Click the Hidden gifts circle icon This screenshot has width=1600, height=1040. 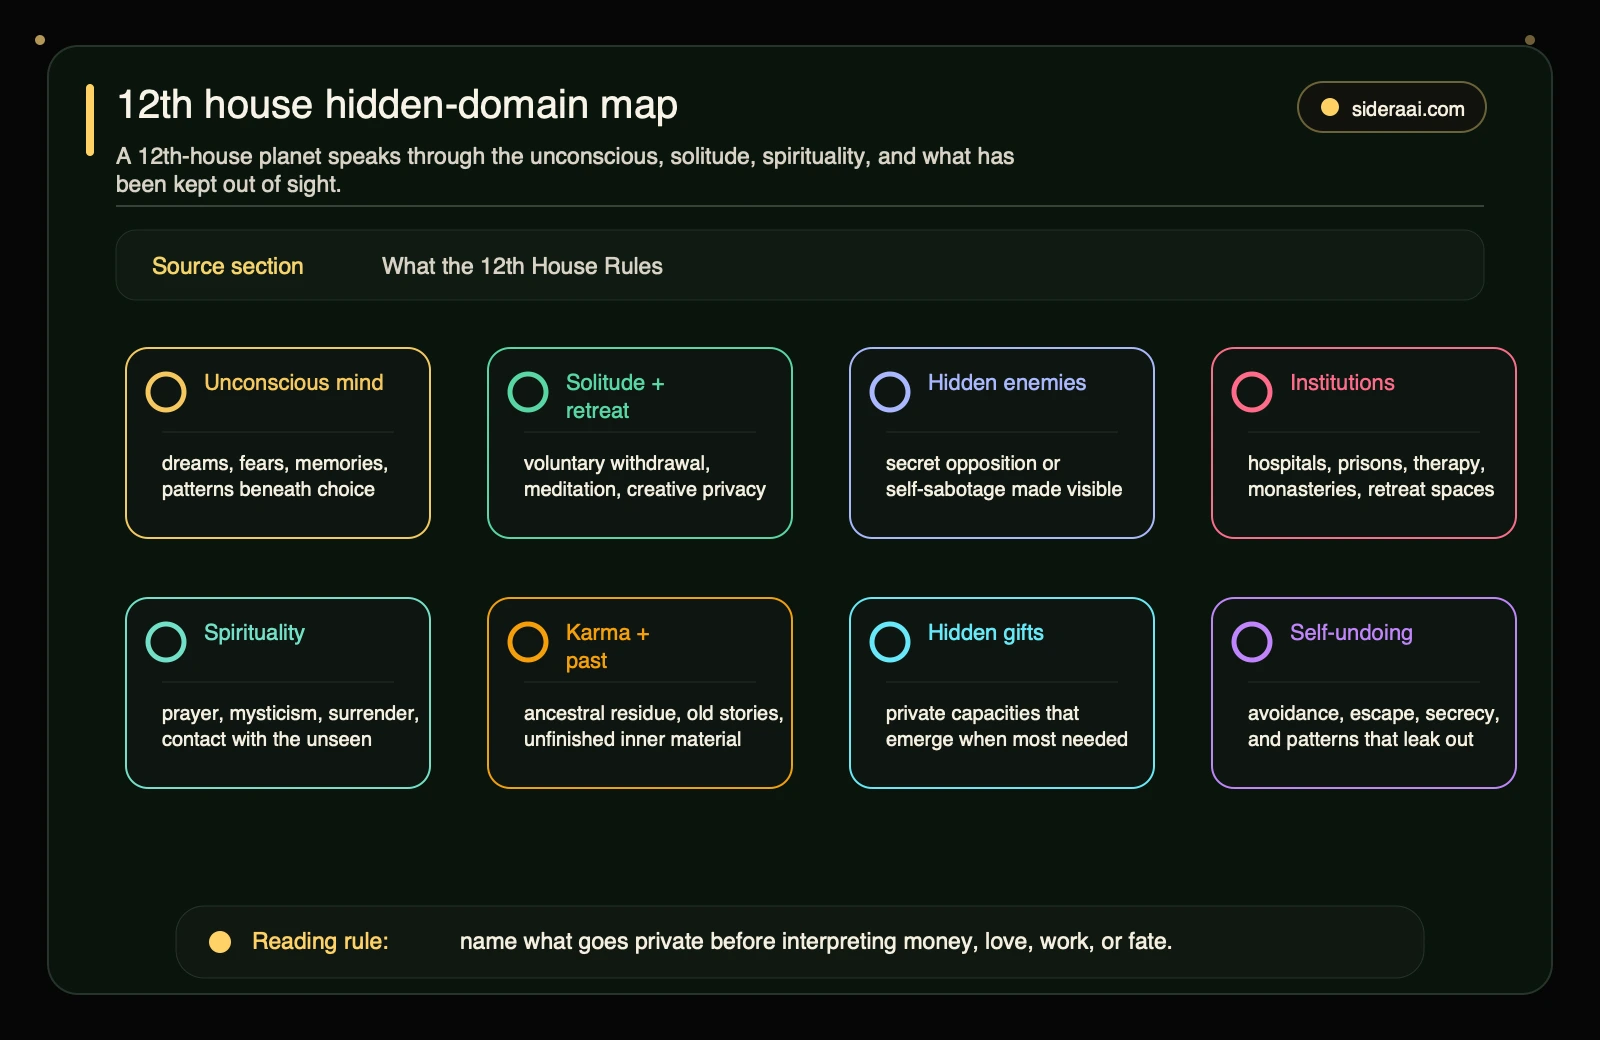click(890, 642)
